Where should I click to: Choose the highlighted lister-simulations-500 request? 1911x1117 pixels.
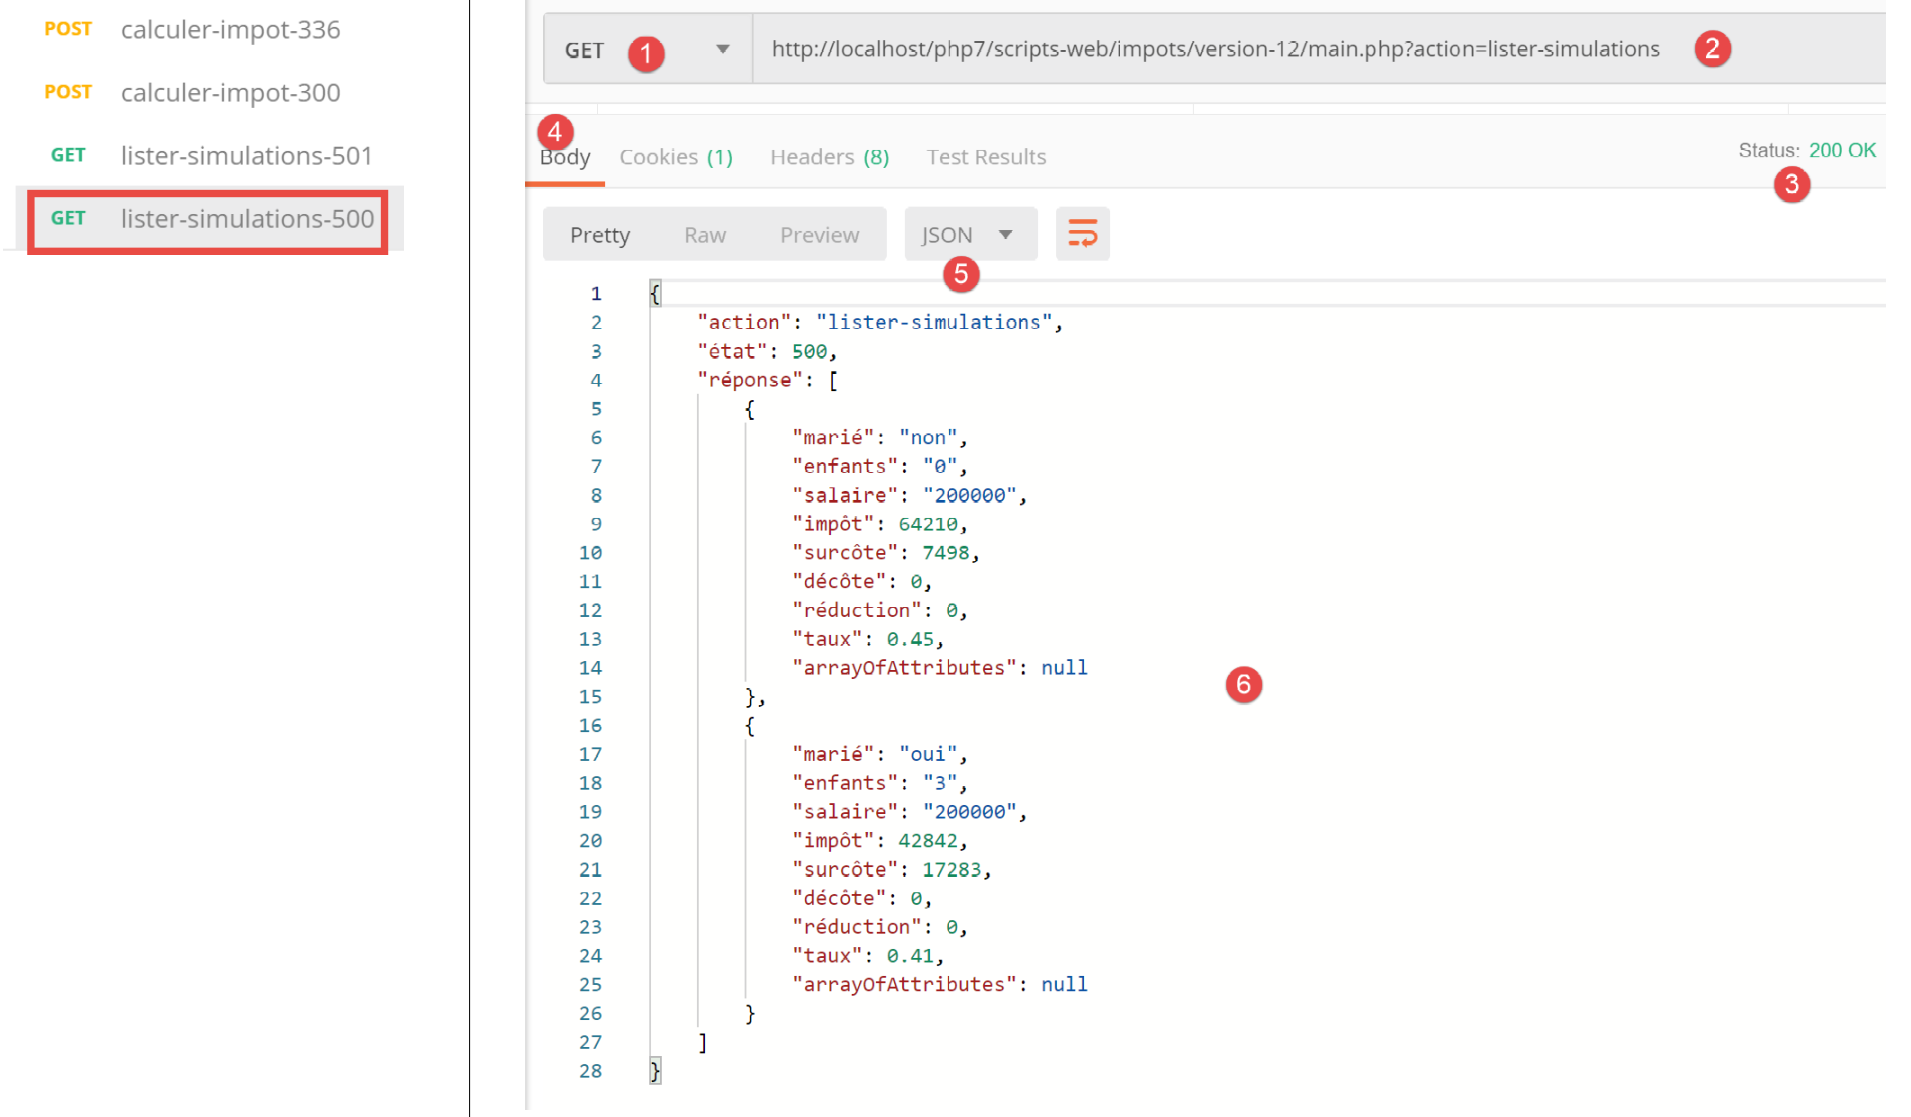246,219
